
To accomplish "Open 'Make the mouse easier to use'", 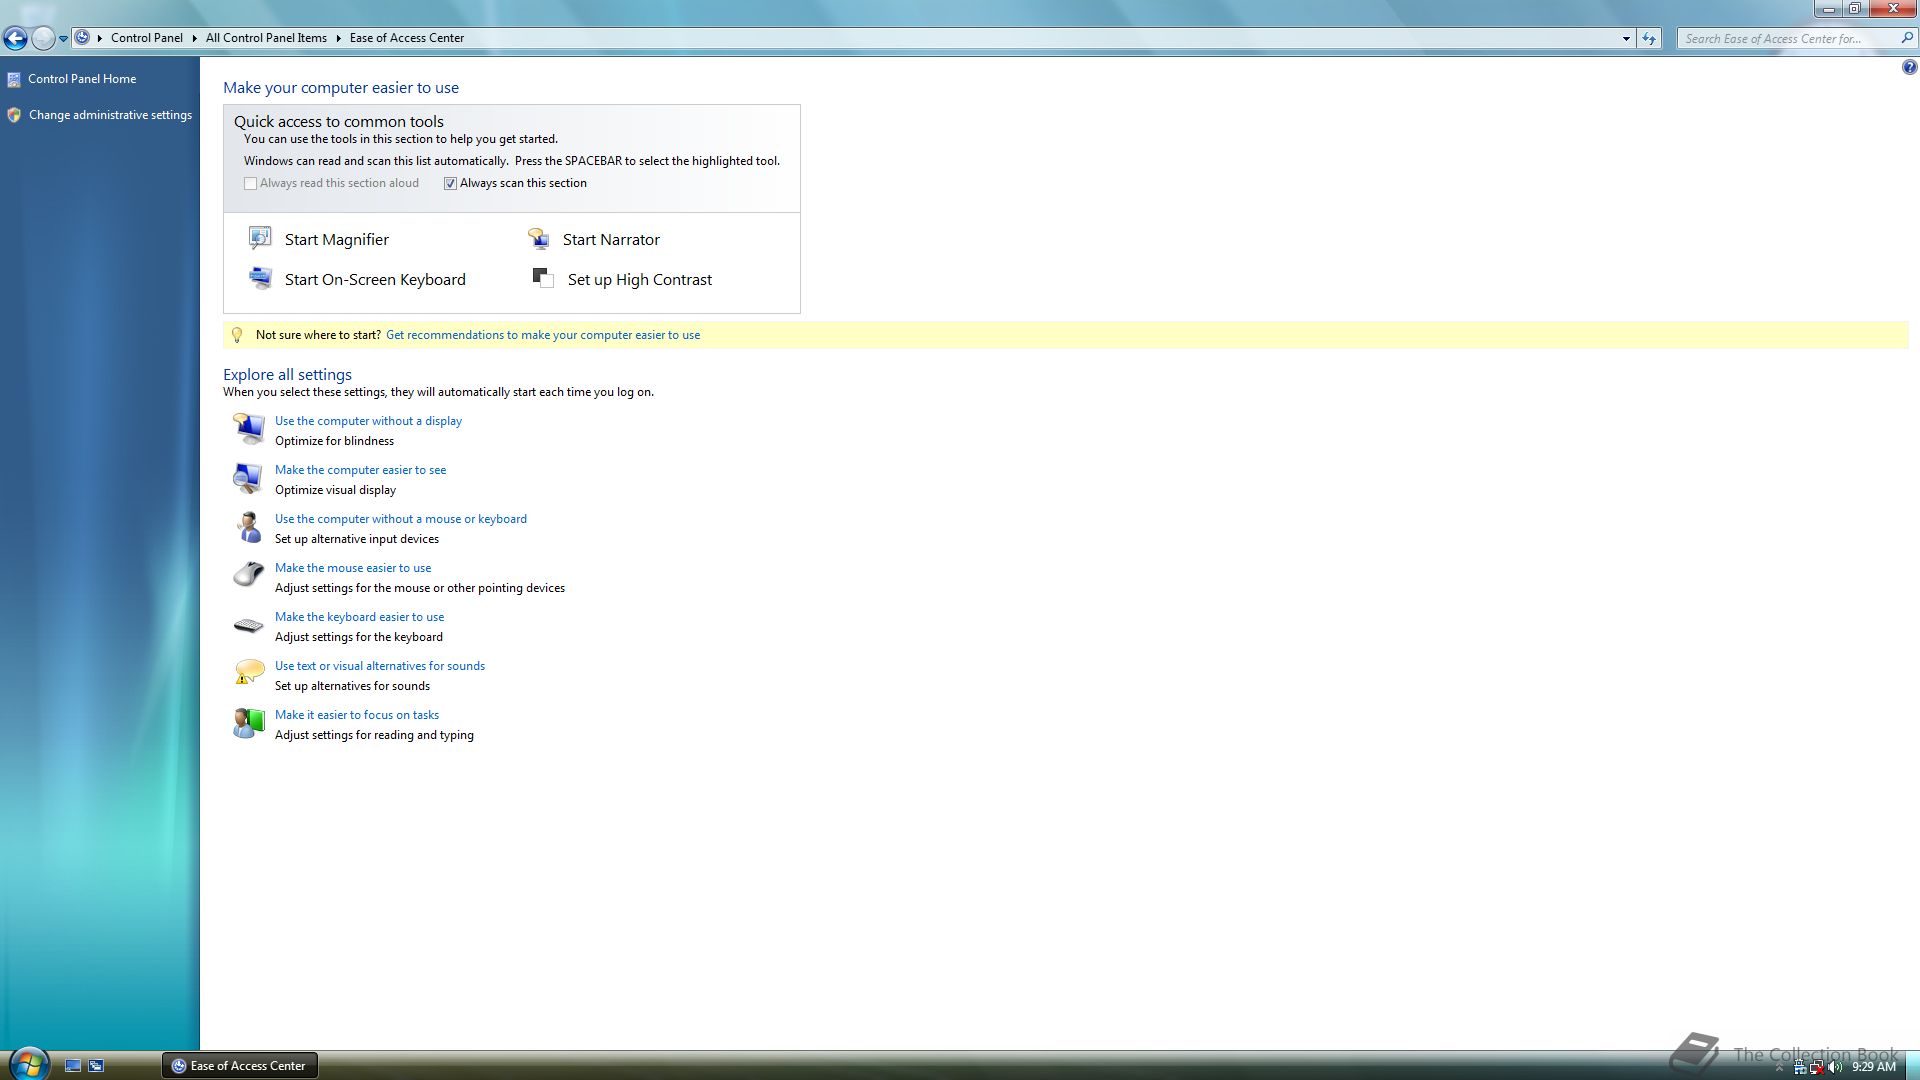I will pyautogui.click(x=353, y=568).
